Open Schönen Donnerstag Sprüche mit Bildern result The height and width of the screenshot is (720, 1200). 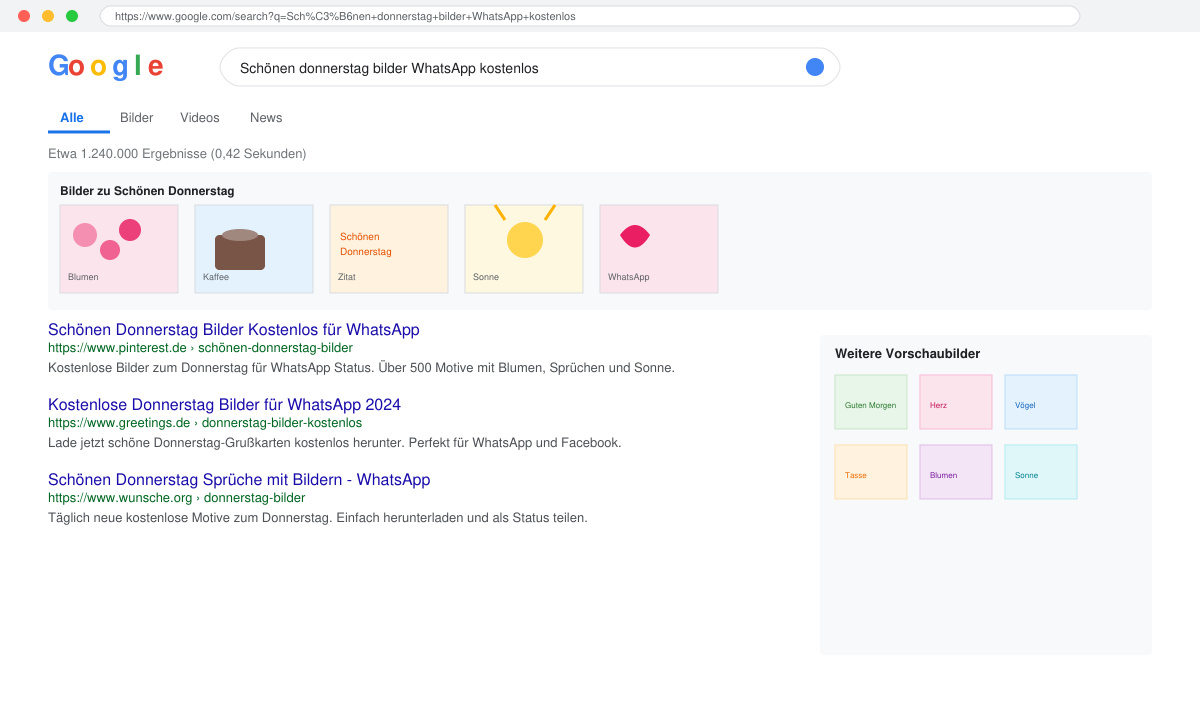click(x=239, y=480)
